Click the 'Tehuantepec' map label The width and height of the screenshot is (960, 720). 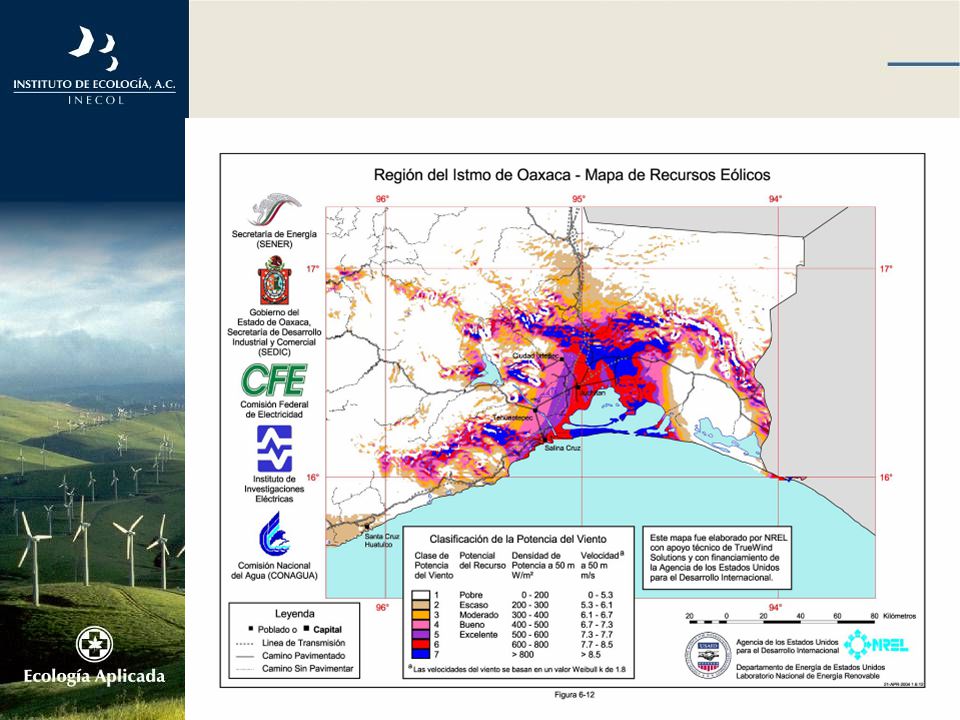click(x=513, y=418)
